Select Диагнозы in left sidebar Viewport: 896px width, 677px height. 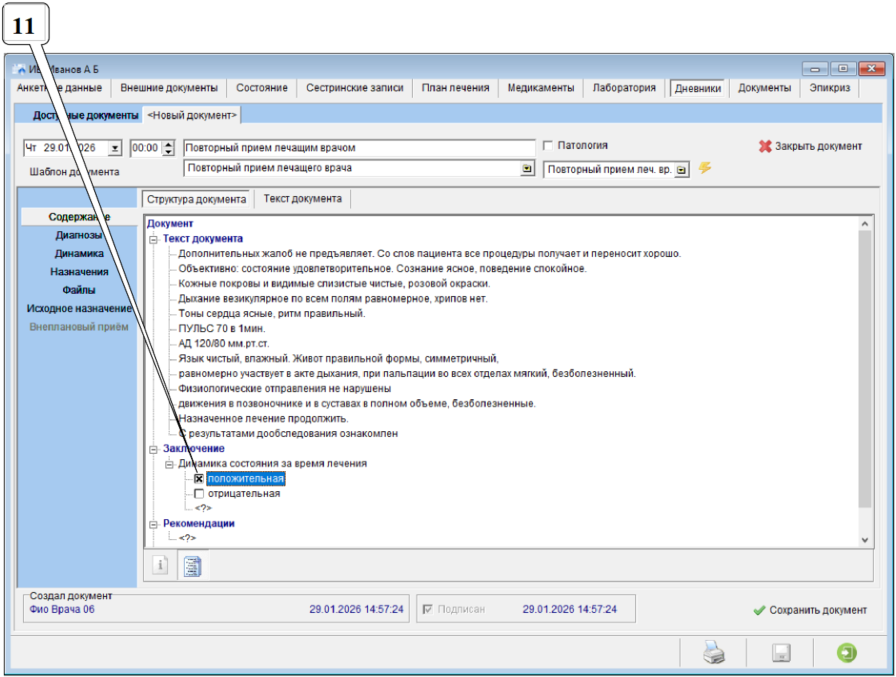pyautogui.click(x=79, y=235)
